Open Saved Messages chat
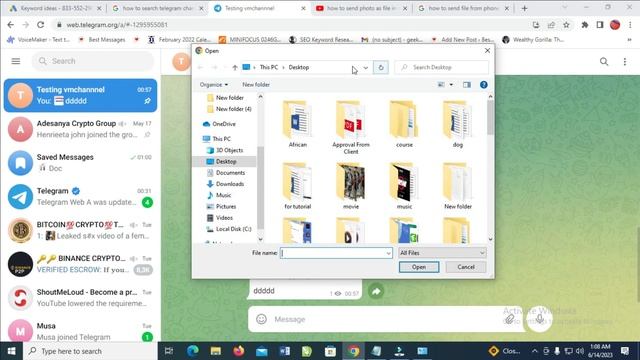This screenshot has width=640, height=360. point(80,163)
